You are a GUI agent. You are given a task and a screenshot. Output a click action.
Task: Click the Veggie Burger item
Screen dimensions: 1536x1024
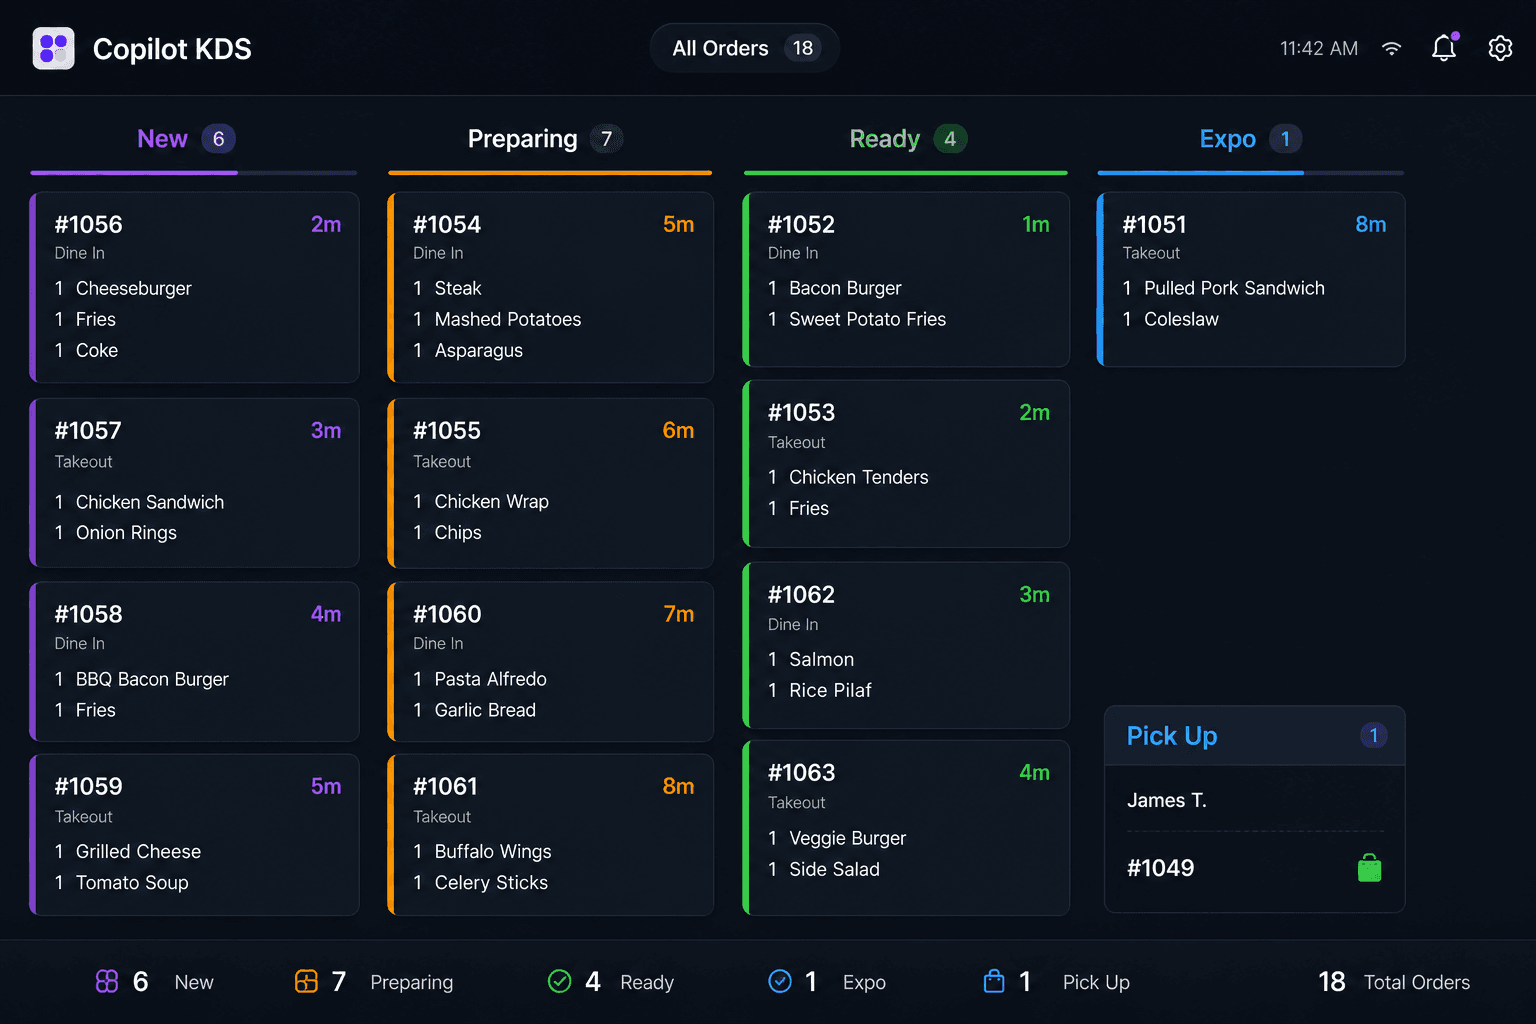(x=837, y=838)
